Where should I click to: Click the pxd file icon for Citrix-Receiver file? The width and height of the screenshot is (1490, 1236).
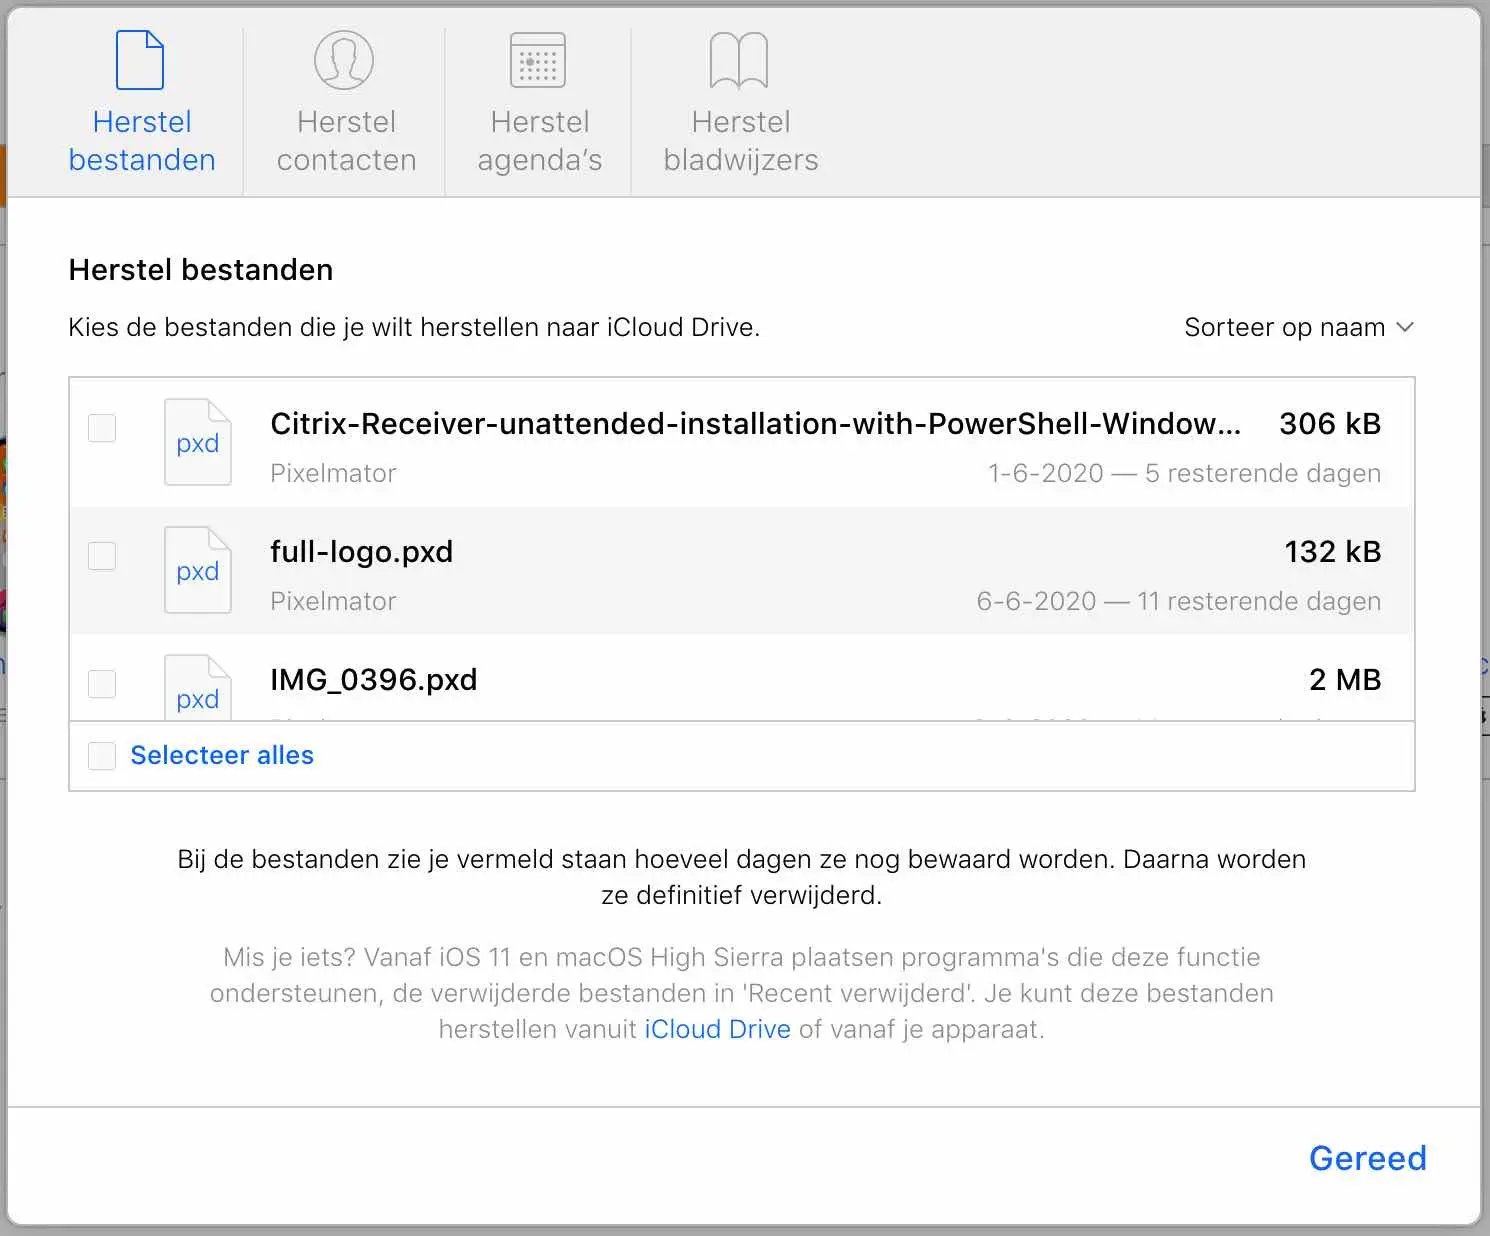198,442
